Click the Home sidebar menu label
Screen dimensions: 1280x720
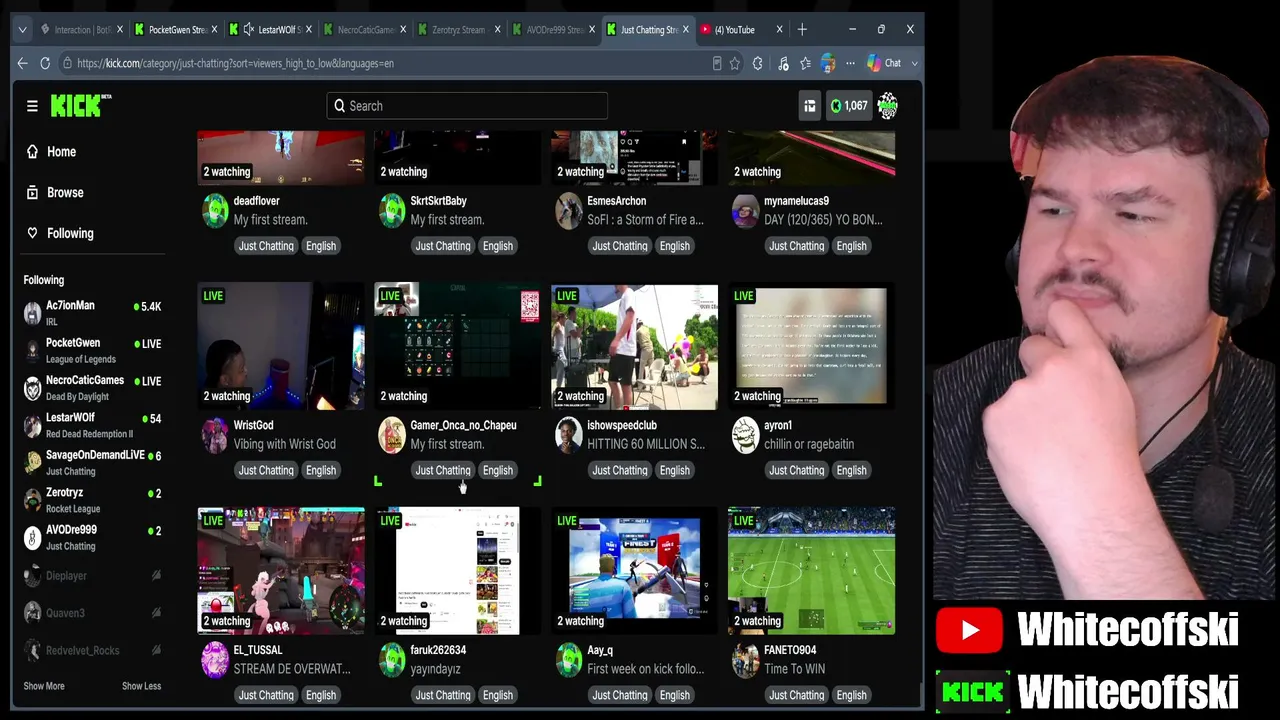[61, 152]
